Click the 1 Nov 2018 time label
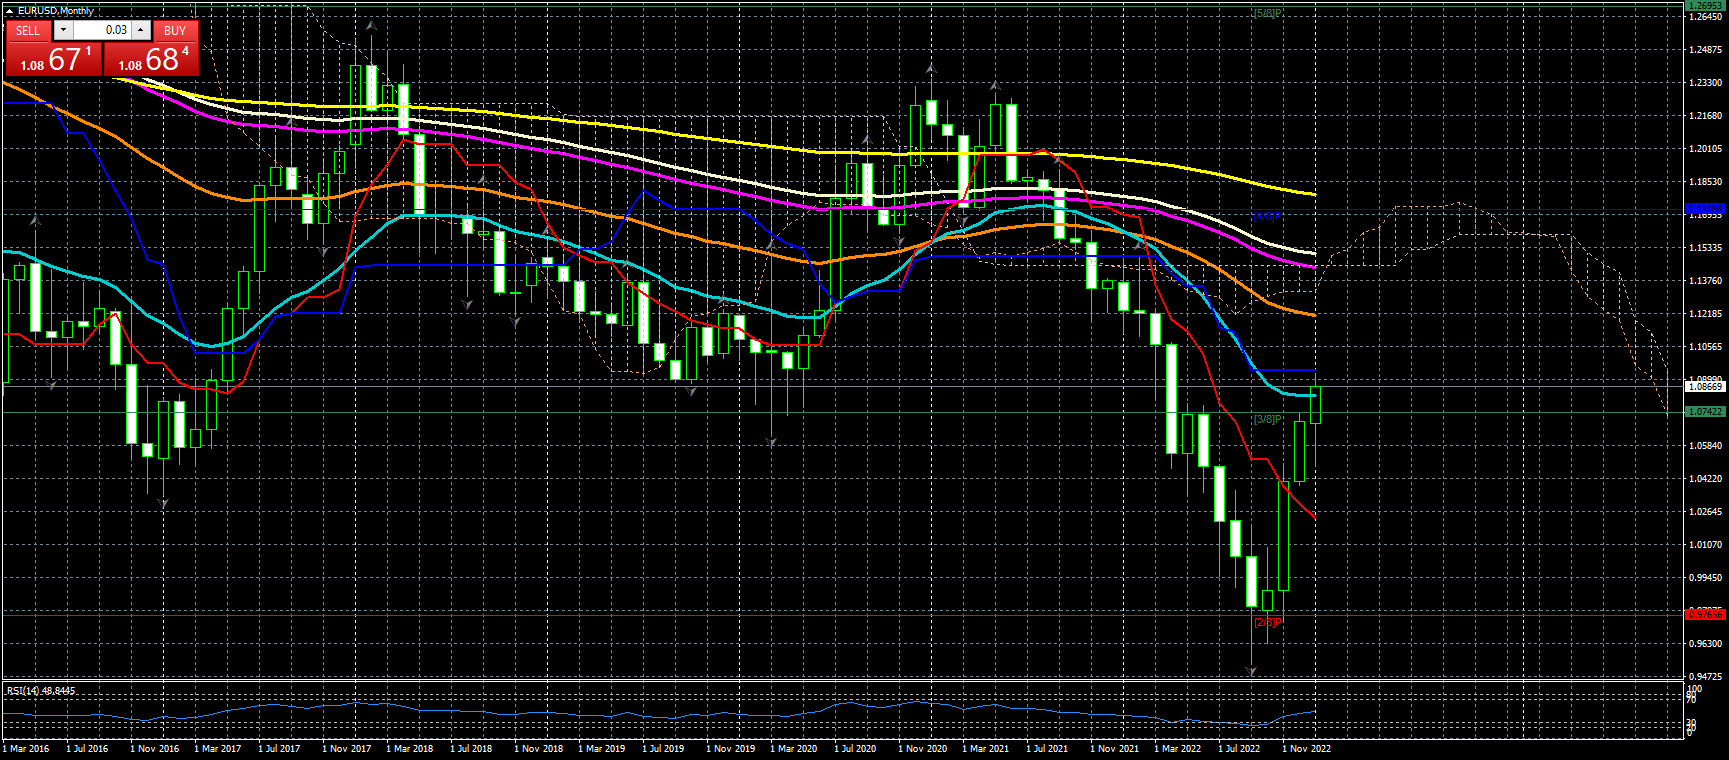The height and width of the screenshot is (760, 1729). point(538,749)
